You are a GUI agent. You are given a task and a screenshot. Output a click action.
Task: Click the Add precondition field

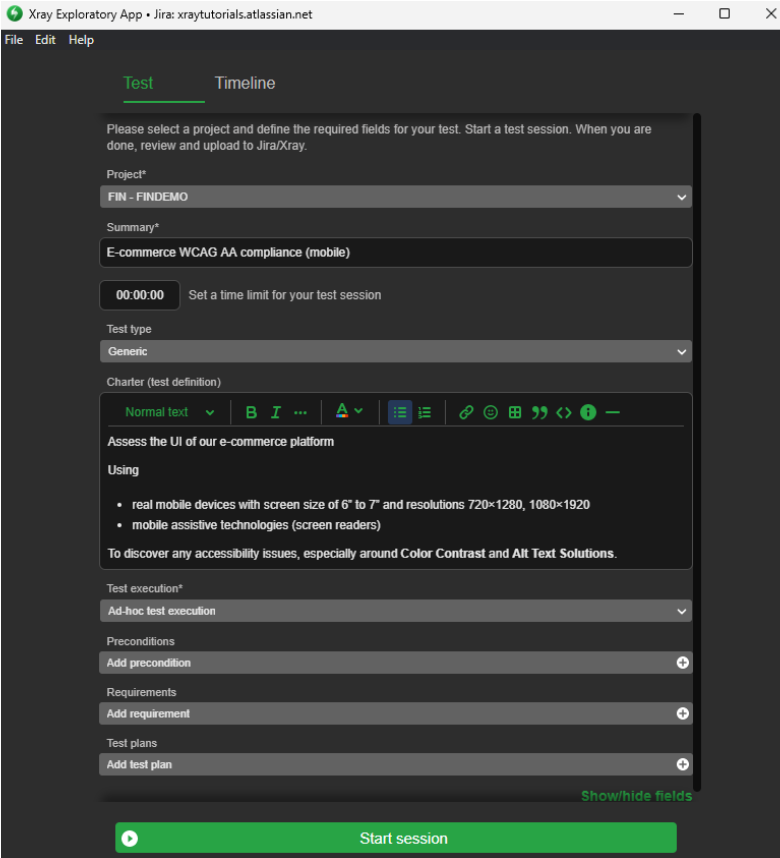pos(396,663)
